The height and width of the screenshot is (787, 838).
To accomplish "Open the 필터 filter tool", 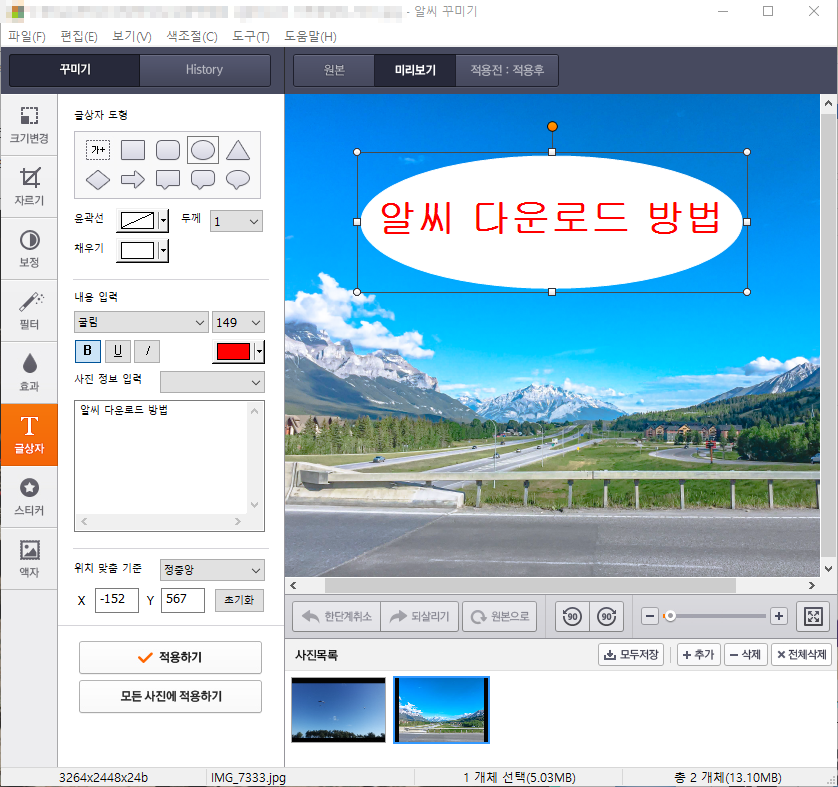I will pyautogui.click(x=29, y=311).
